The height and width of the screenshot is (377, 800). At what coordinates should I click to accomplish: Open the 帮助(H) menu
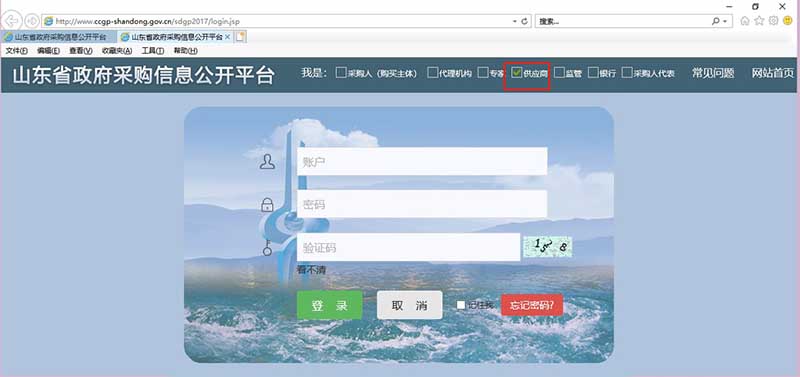pos(185,51)
